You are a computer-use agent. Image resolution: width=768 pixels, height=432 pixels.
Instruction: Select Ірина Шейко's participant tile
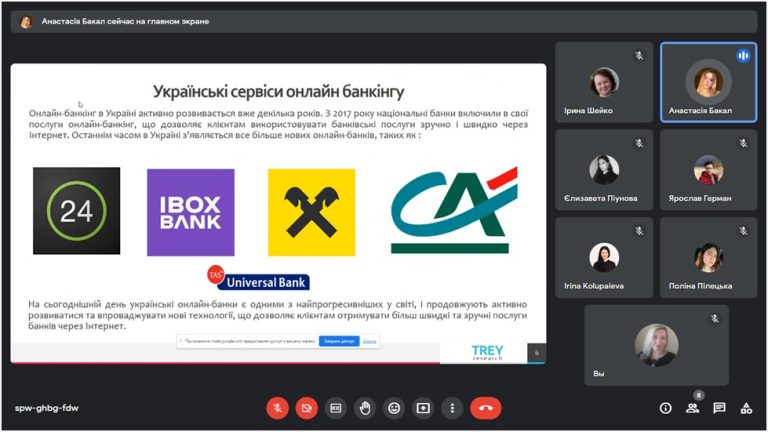604,82
